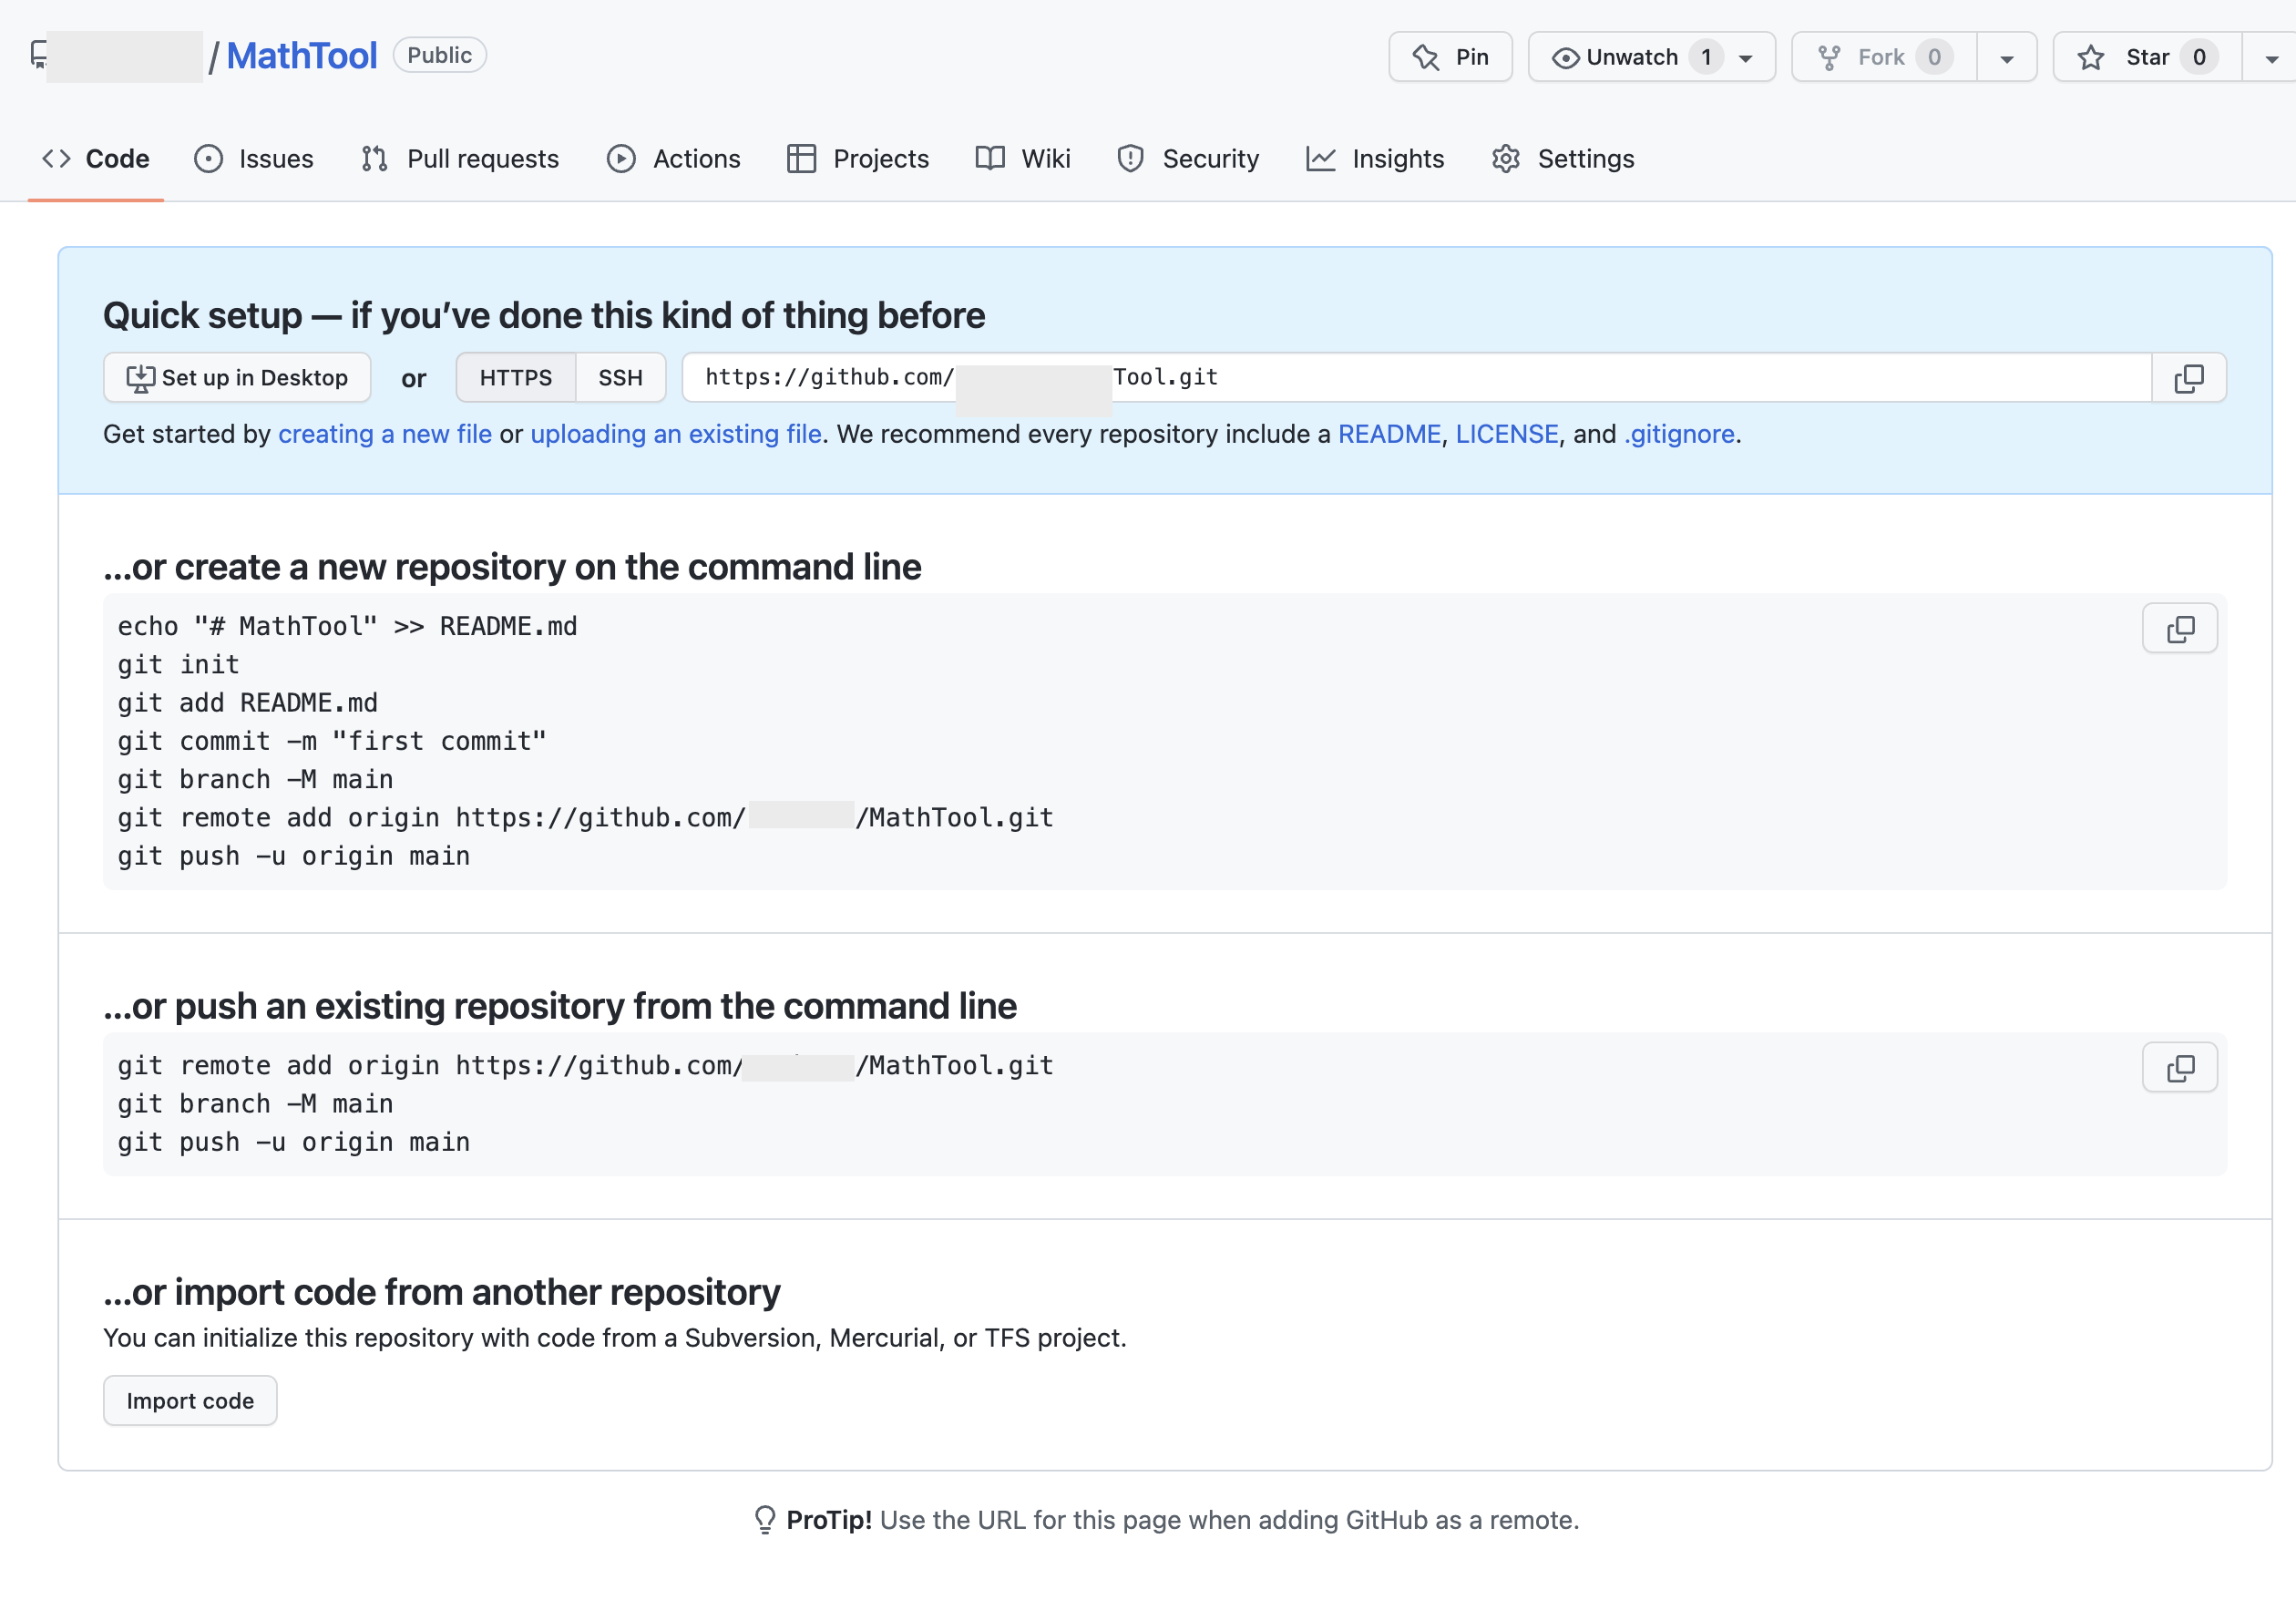The width and height of the screenshot is (2296, 1600).
Task: Switch clone URL to SSH
Action: pyautogui.click(x=620, y=378)
